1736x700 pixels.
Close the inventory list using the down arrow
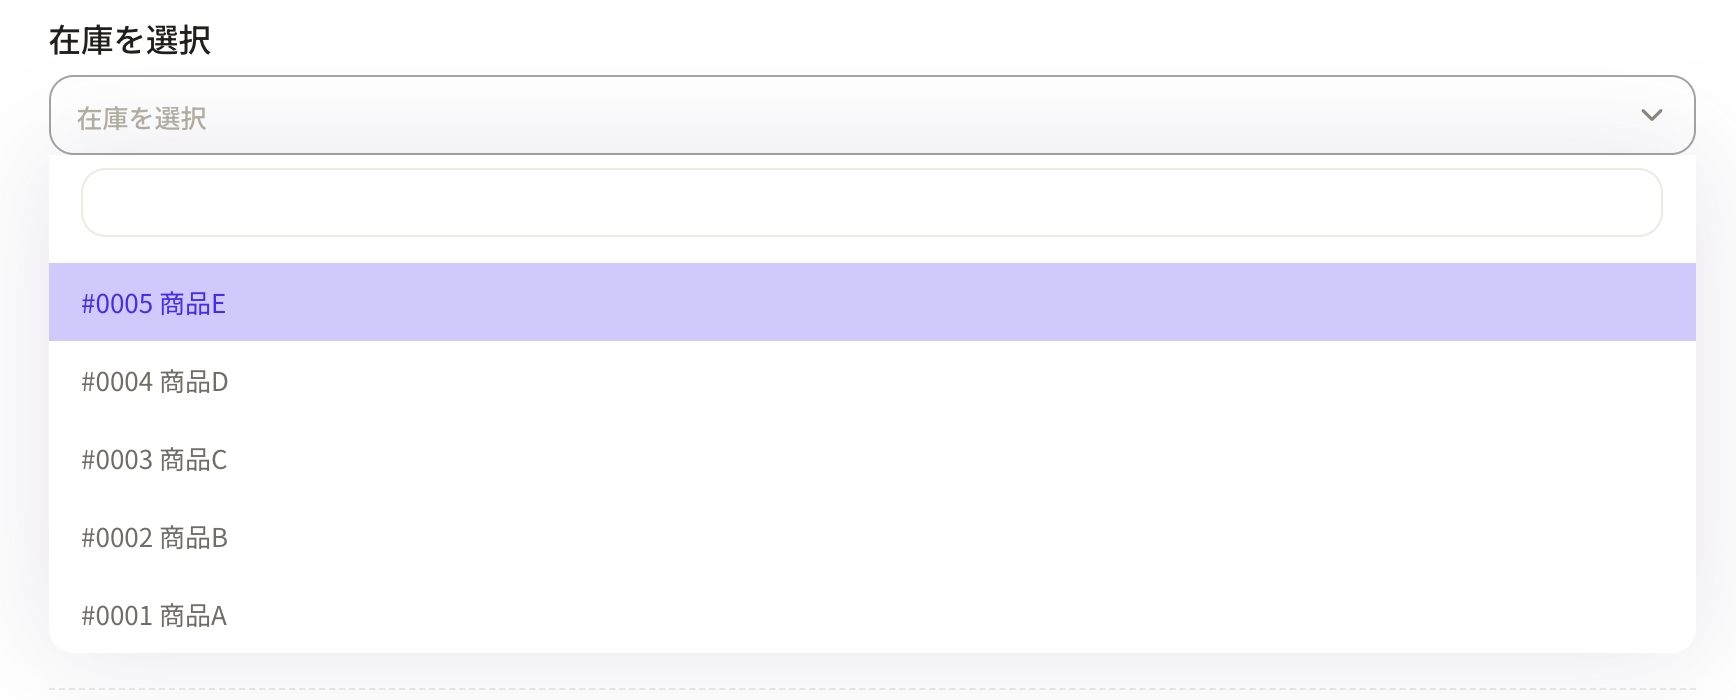[x=1651, y=116]
